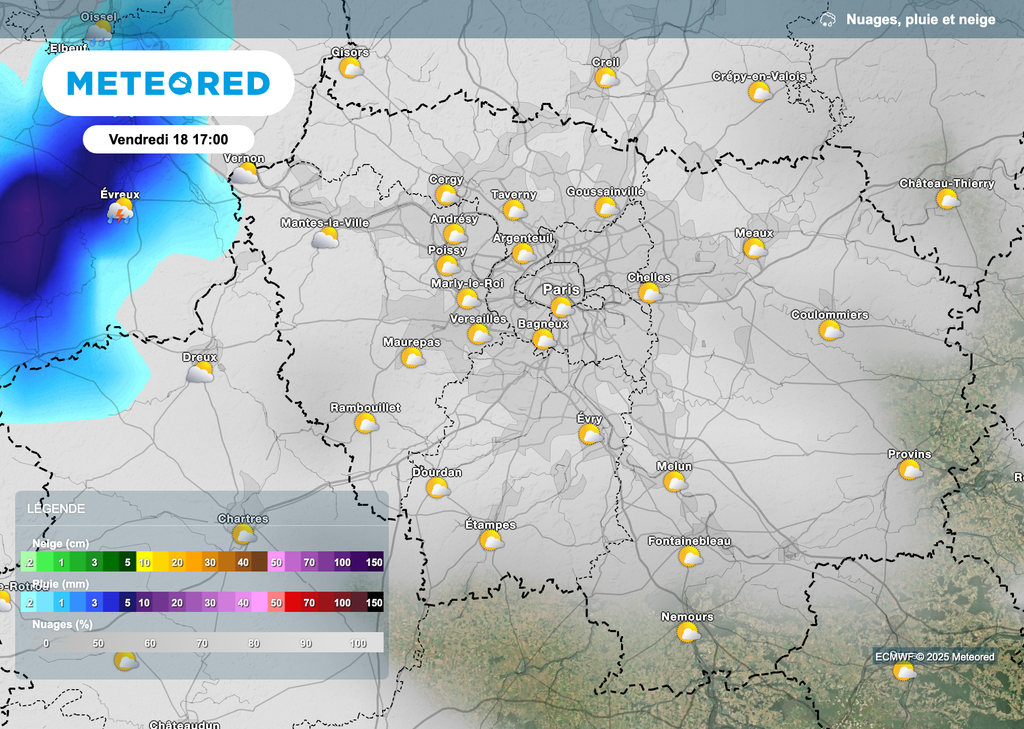Click the Paris weather icon
The image size is (1024, 729).
(x=561, y=306)
